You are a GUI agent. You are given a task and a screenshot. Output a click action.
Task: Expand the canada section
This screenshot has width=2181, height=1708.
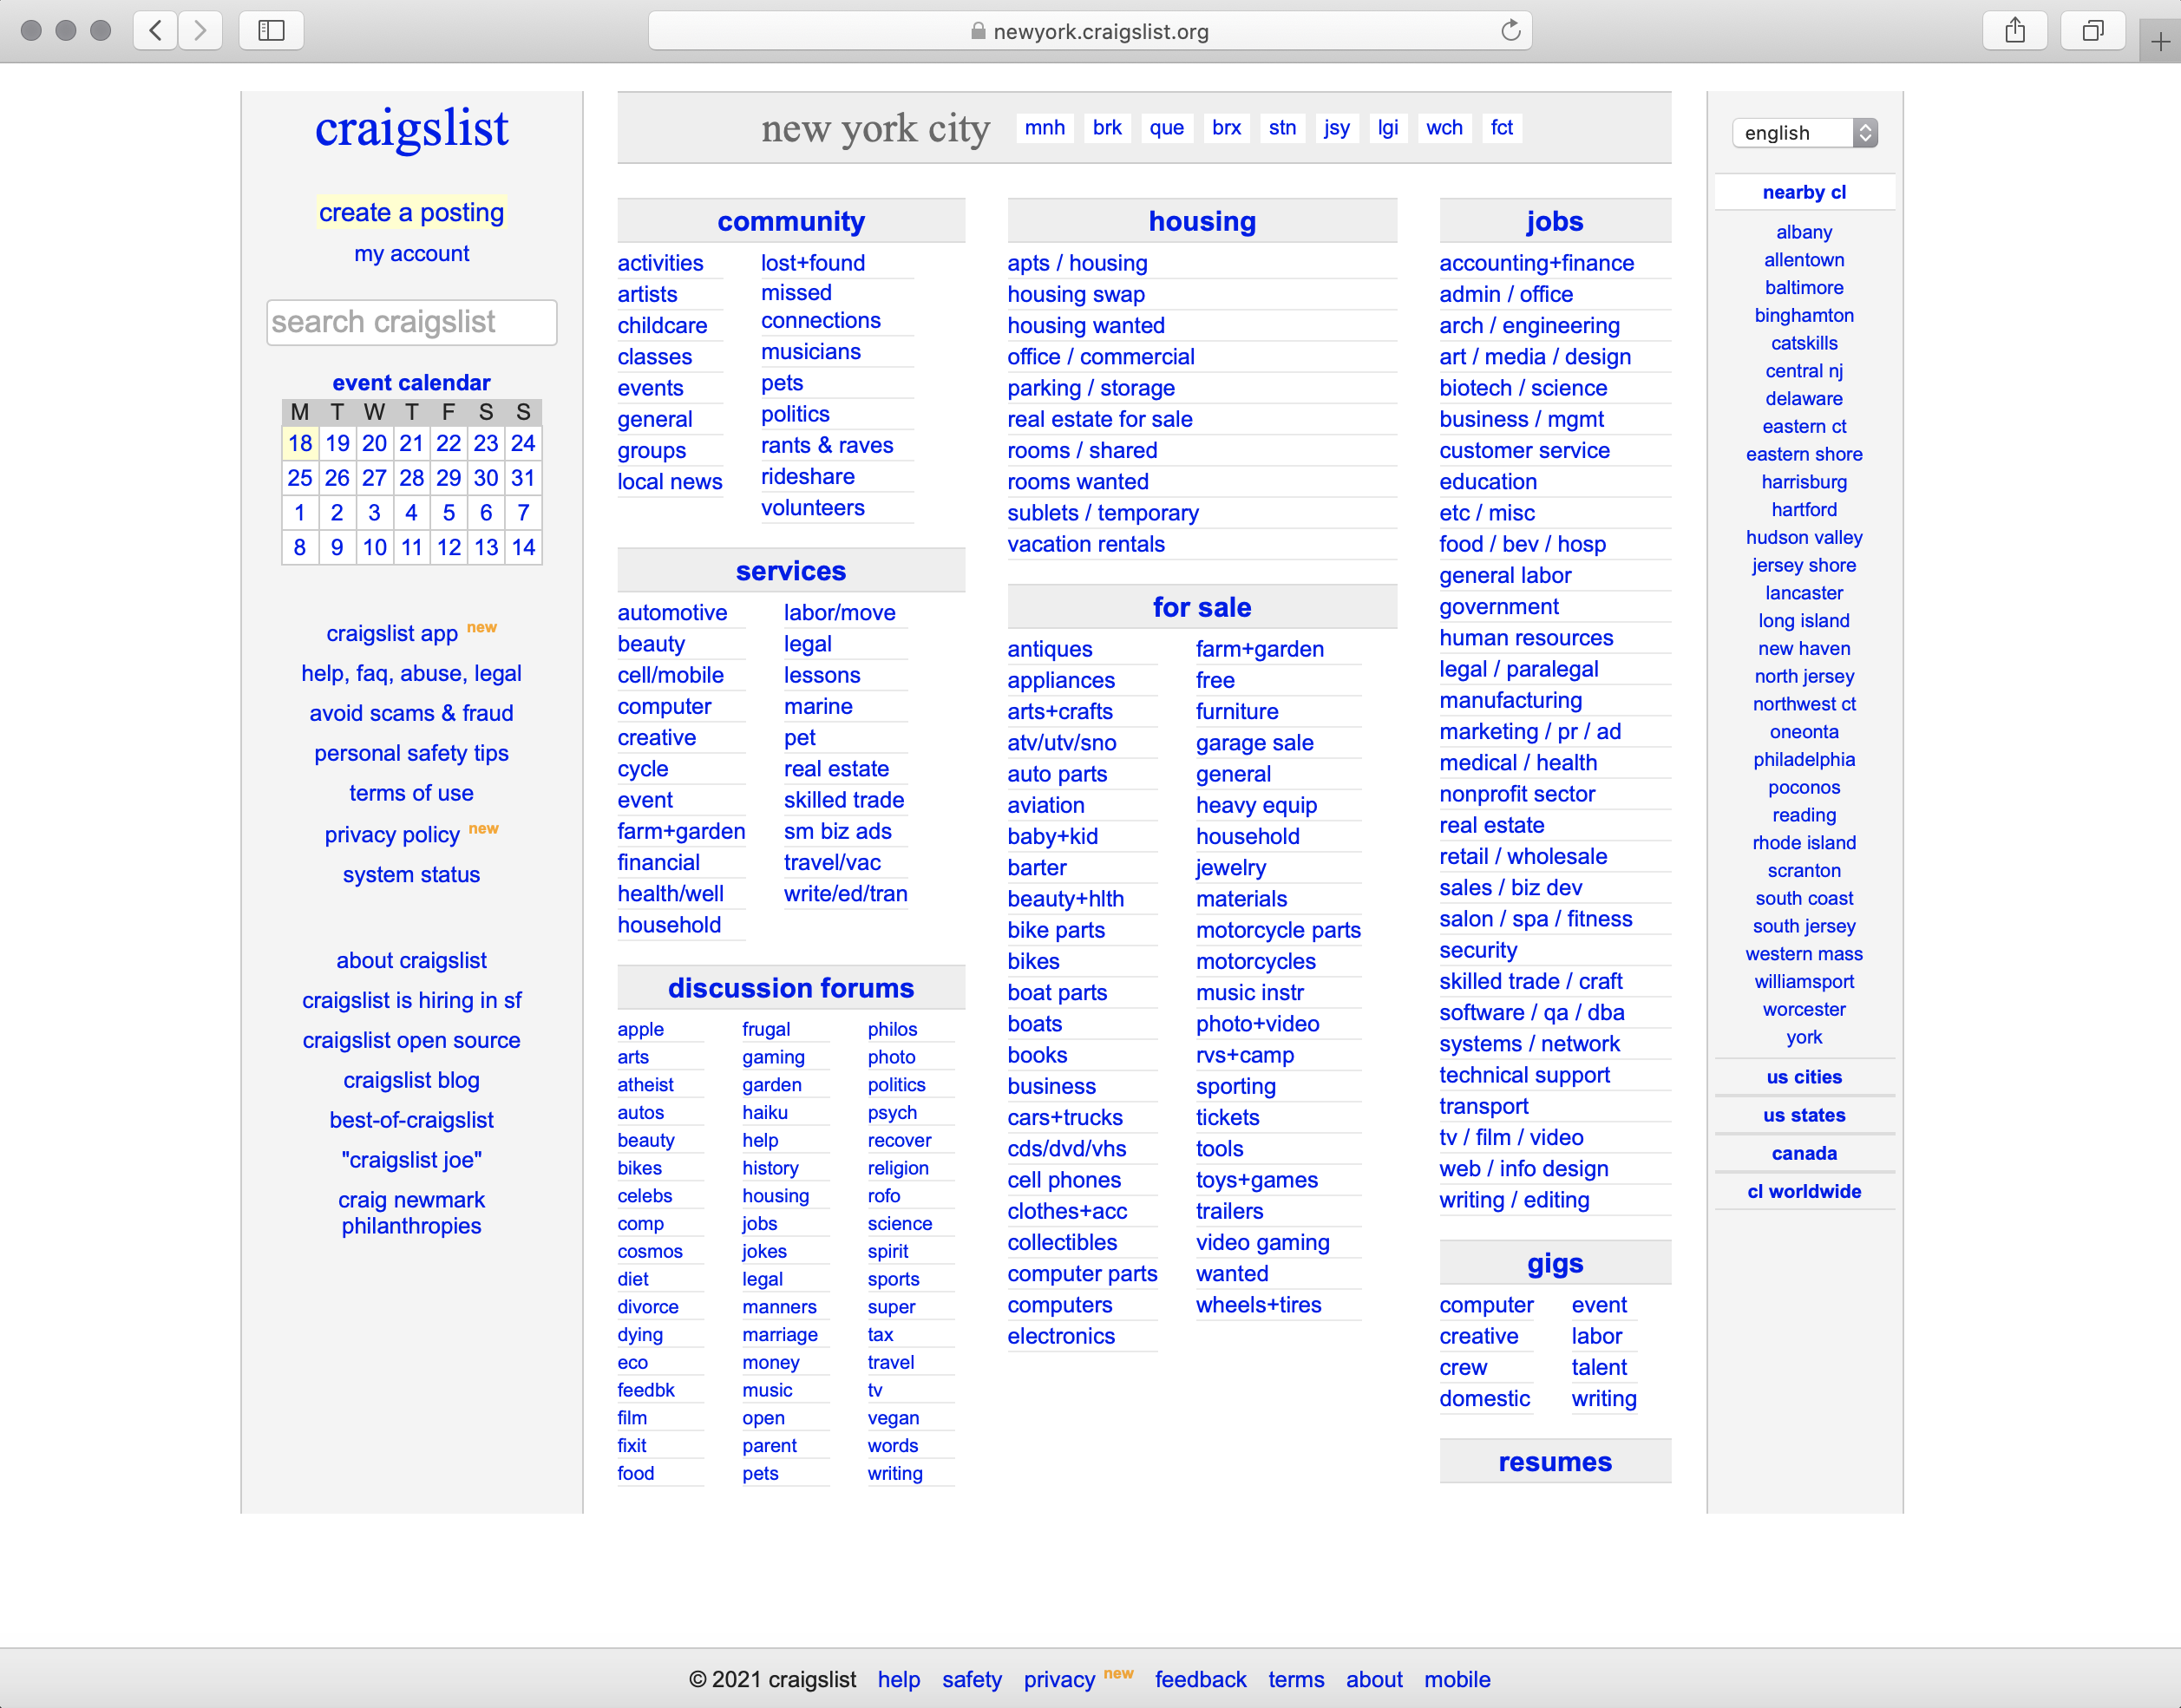pyautogui.click(x=1804, y=1153)
